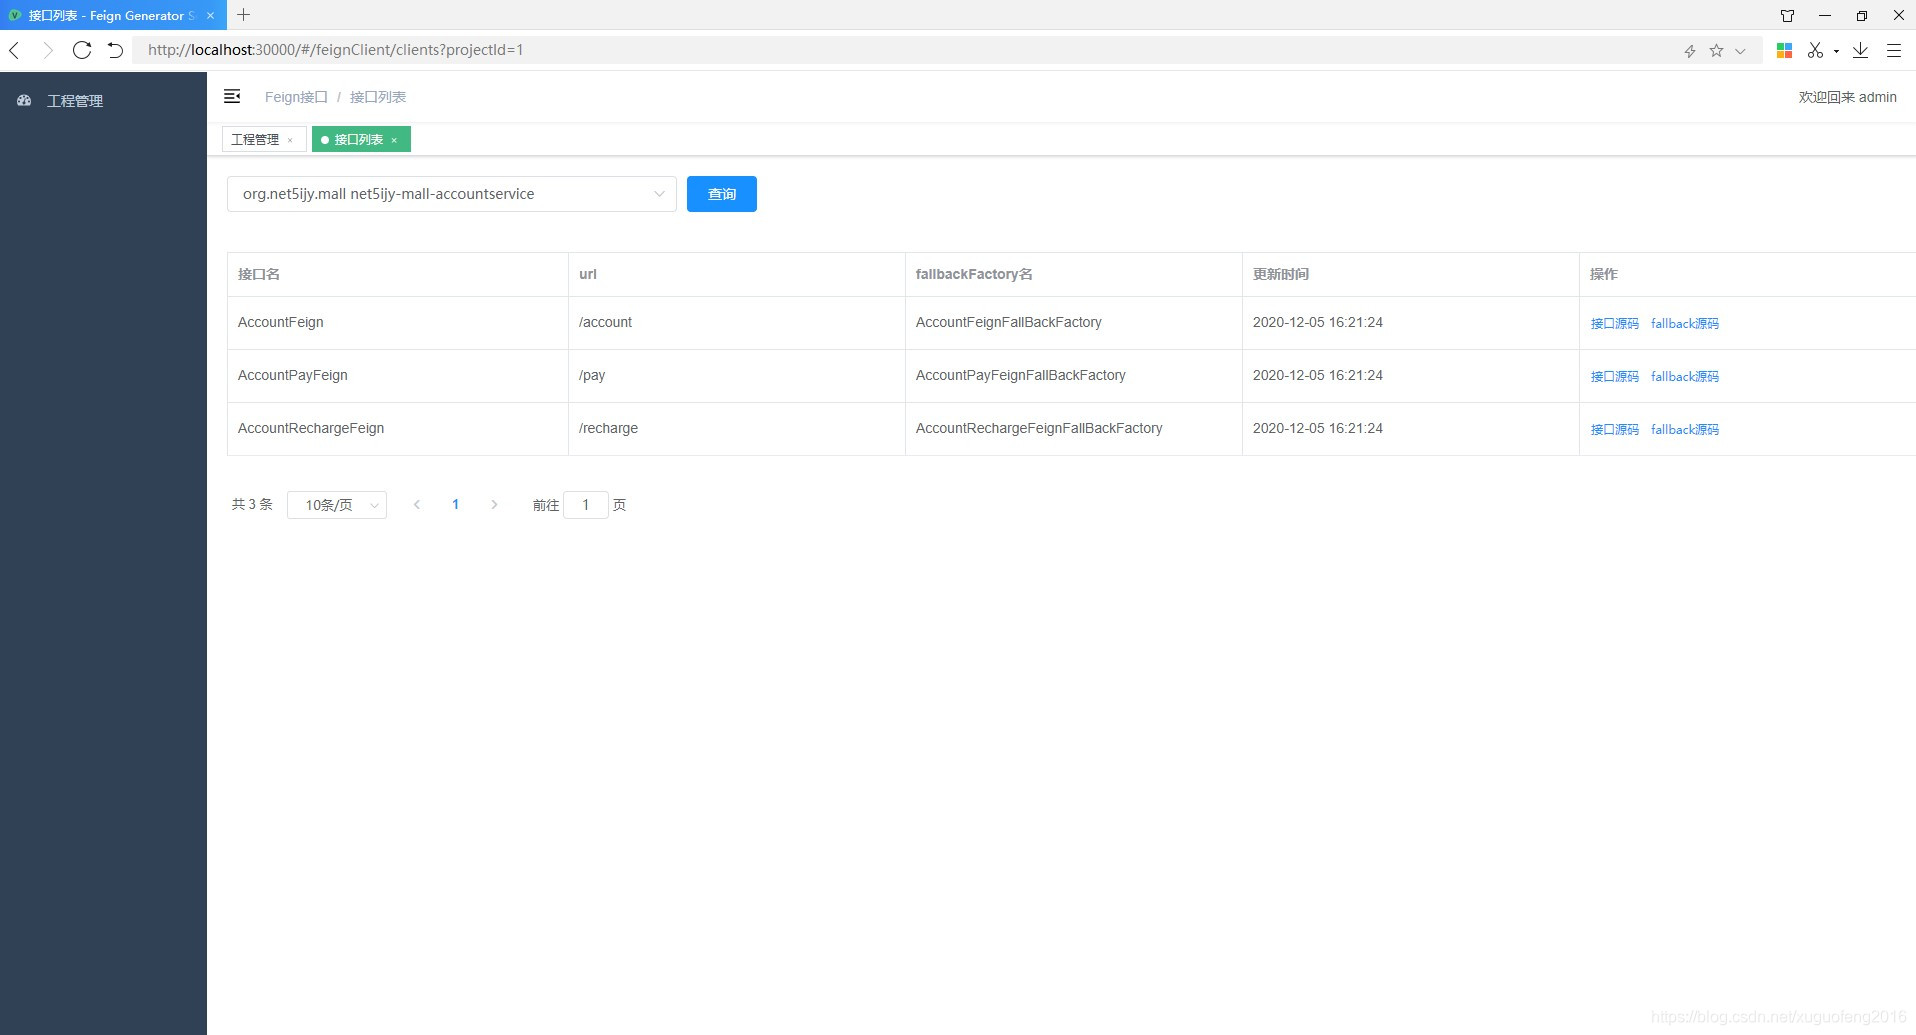Image resolution: width=1916 pixels, height=1035 pixels.
Task: Open the browser hamburger menu
Action: coord(1893,50)
